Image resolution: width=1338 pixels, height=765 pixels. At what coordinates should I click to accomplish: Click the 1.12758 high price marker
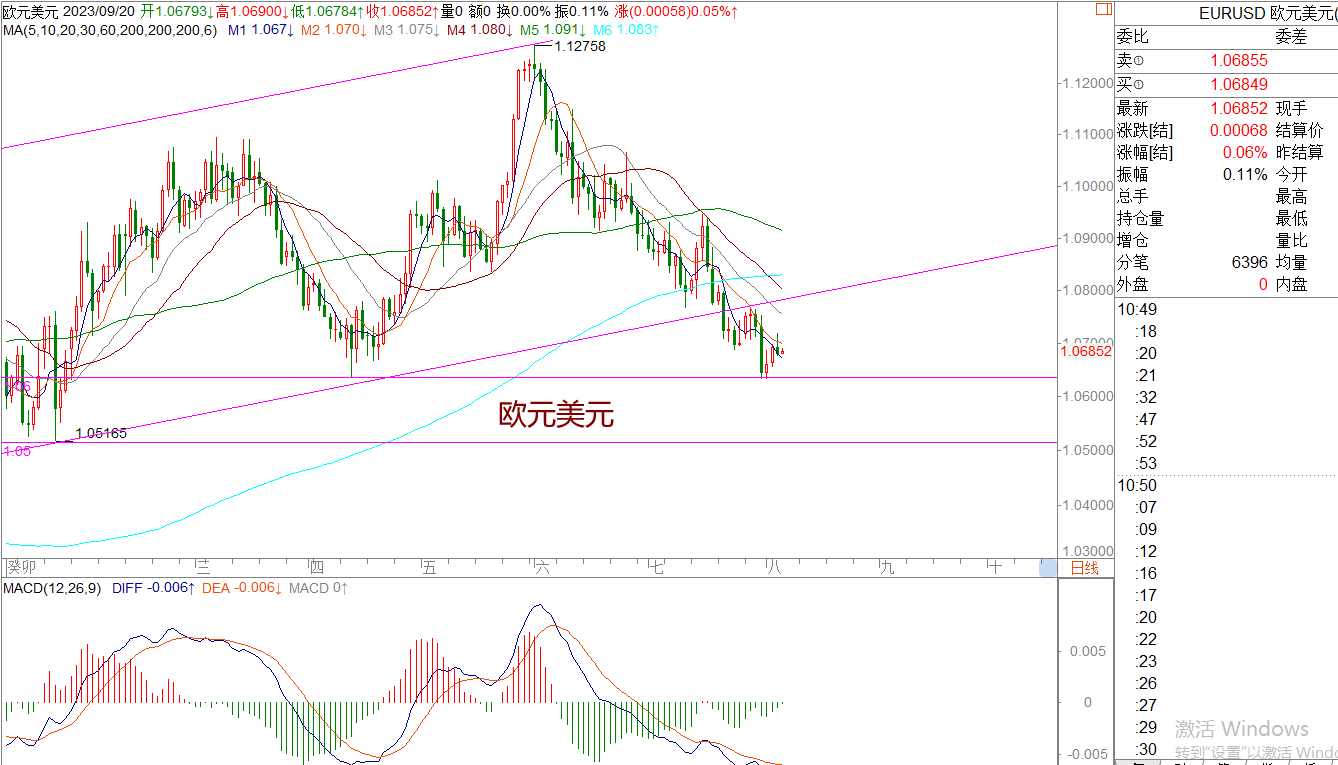[579, 46]
